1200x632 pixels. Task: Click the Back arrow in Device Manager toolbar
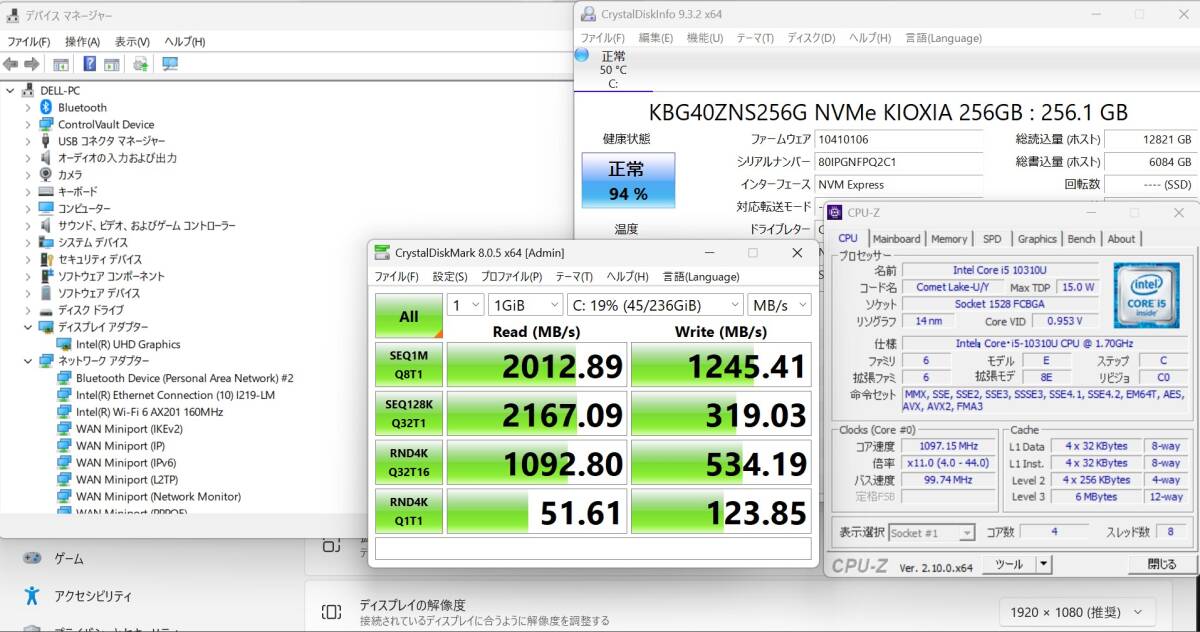pyautogui.click(x=11, y=64)
